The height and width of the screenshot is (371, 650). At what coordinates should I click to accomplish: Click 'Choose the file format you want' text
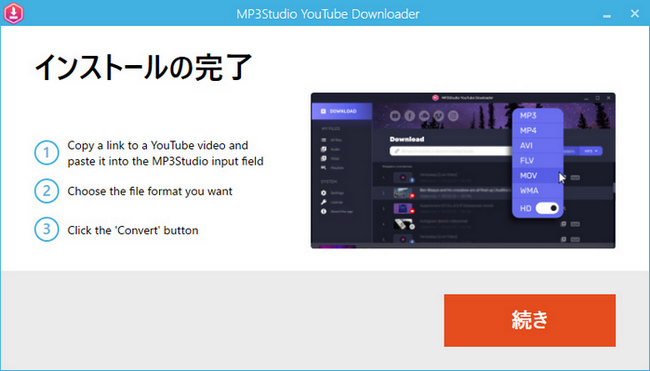(x=150, y=192)
